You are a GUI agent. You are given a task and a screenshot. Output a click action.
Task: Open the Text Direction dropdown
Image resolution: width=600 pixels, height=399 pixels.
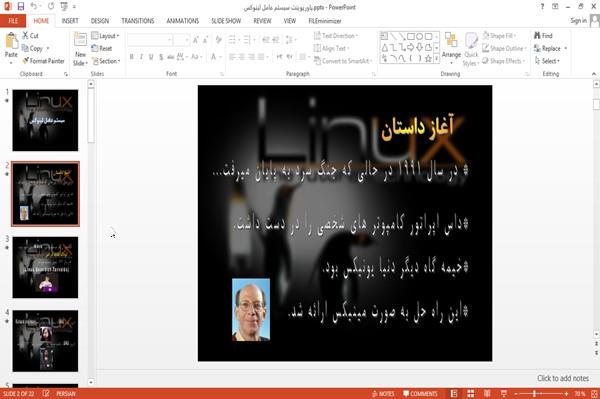click(336, 36)
